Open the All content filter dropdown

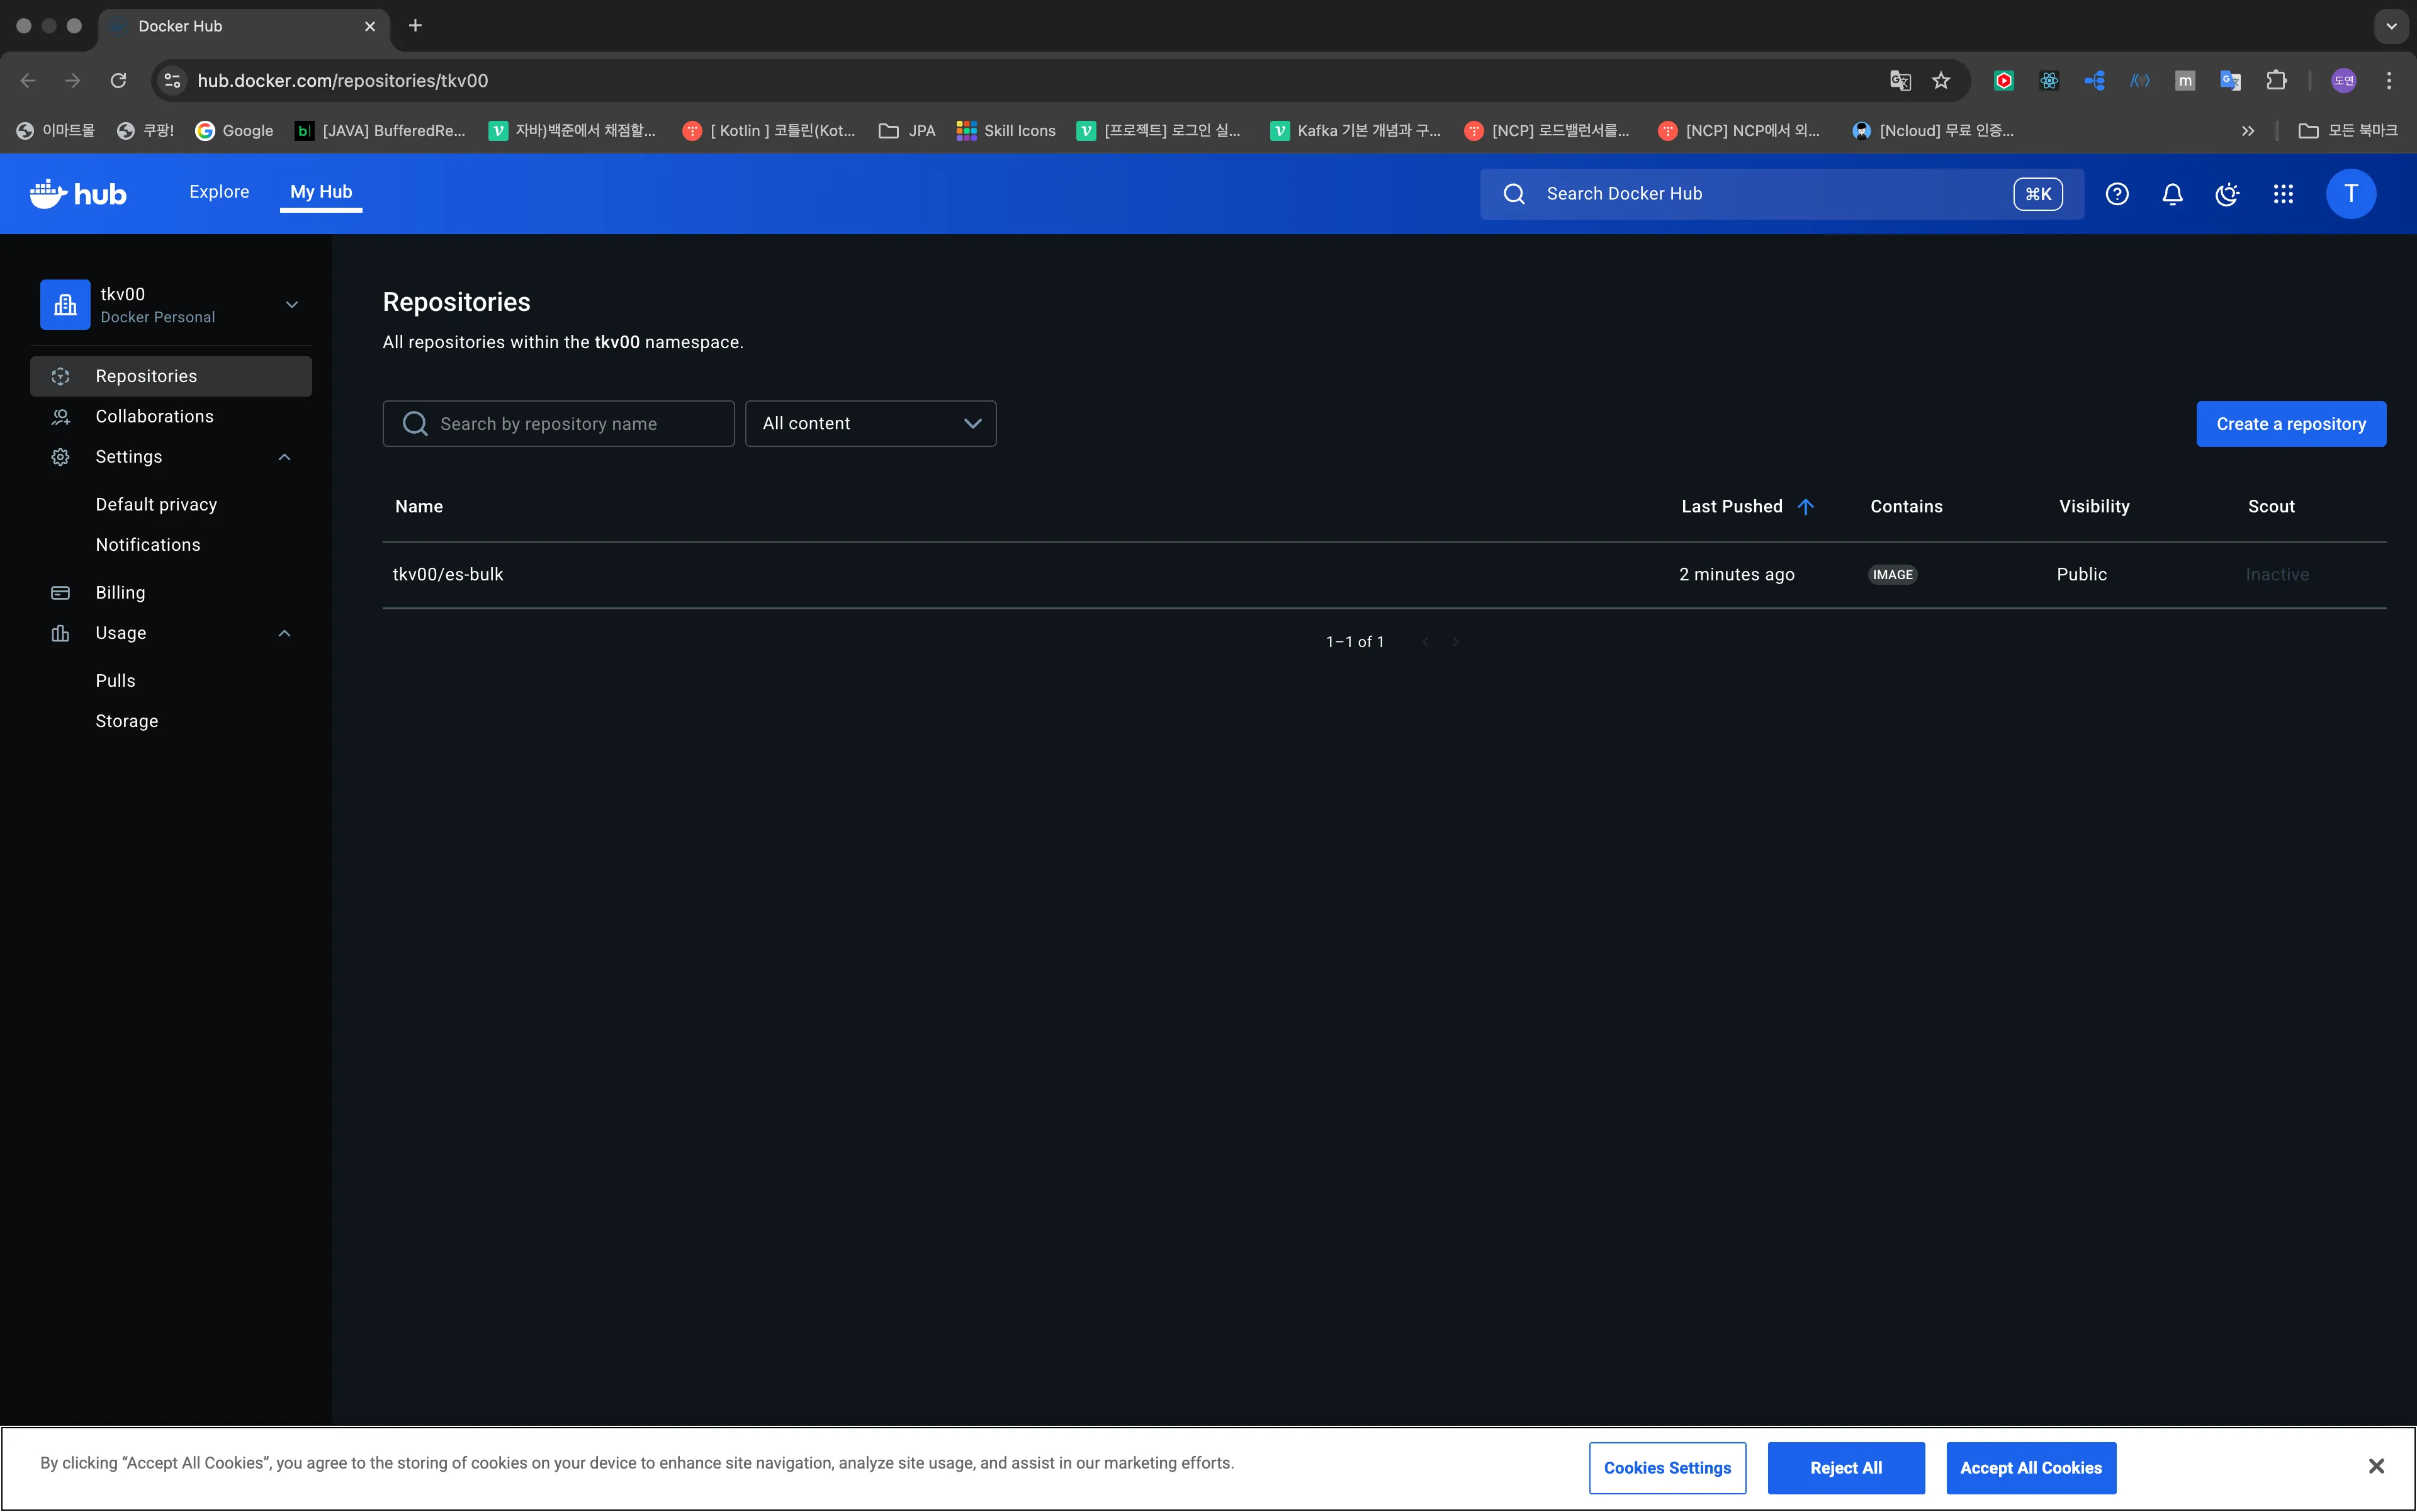(870, 424)
